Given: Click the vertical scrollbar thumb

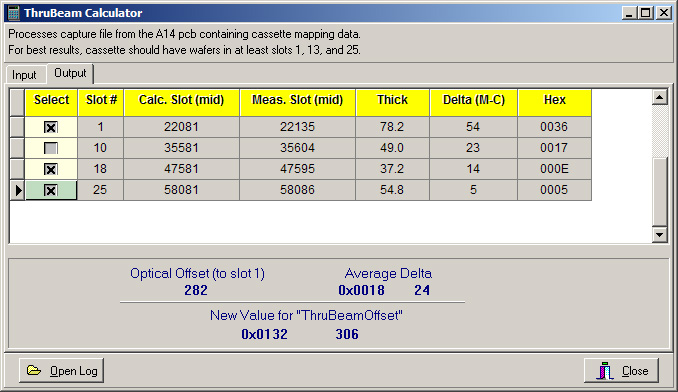Looking at the screenshot, I should 659,192.
